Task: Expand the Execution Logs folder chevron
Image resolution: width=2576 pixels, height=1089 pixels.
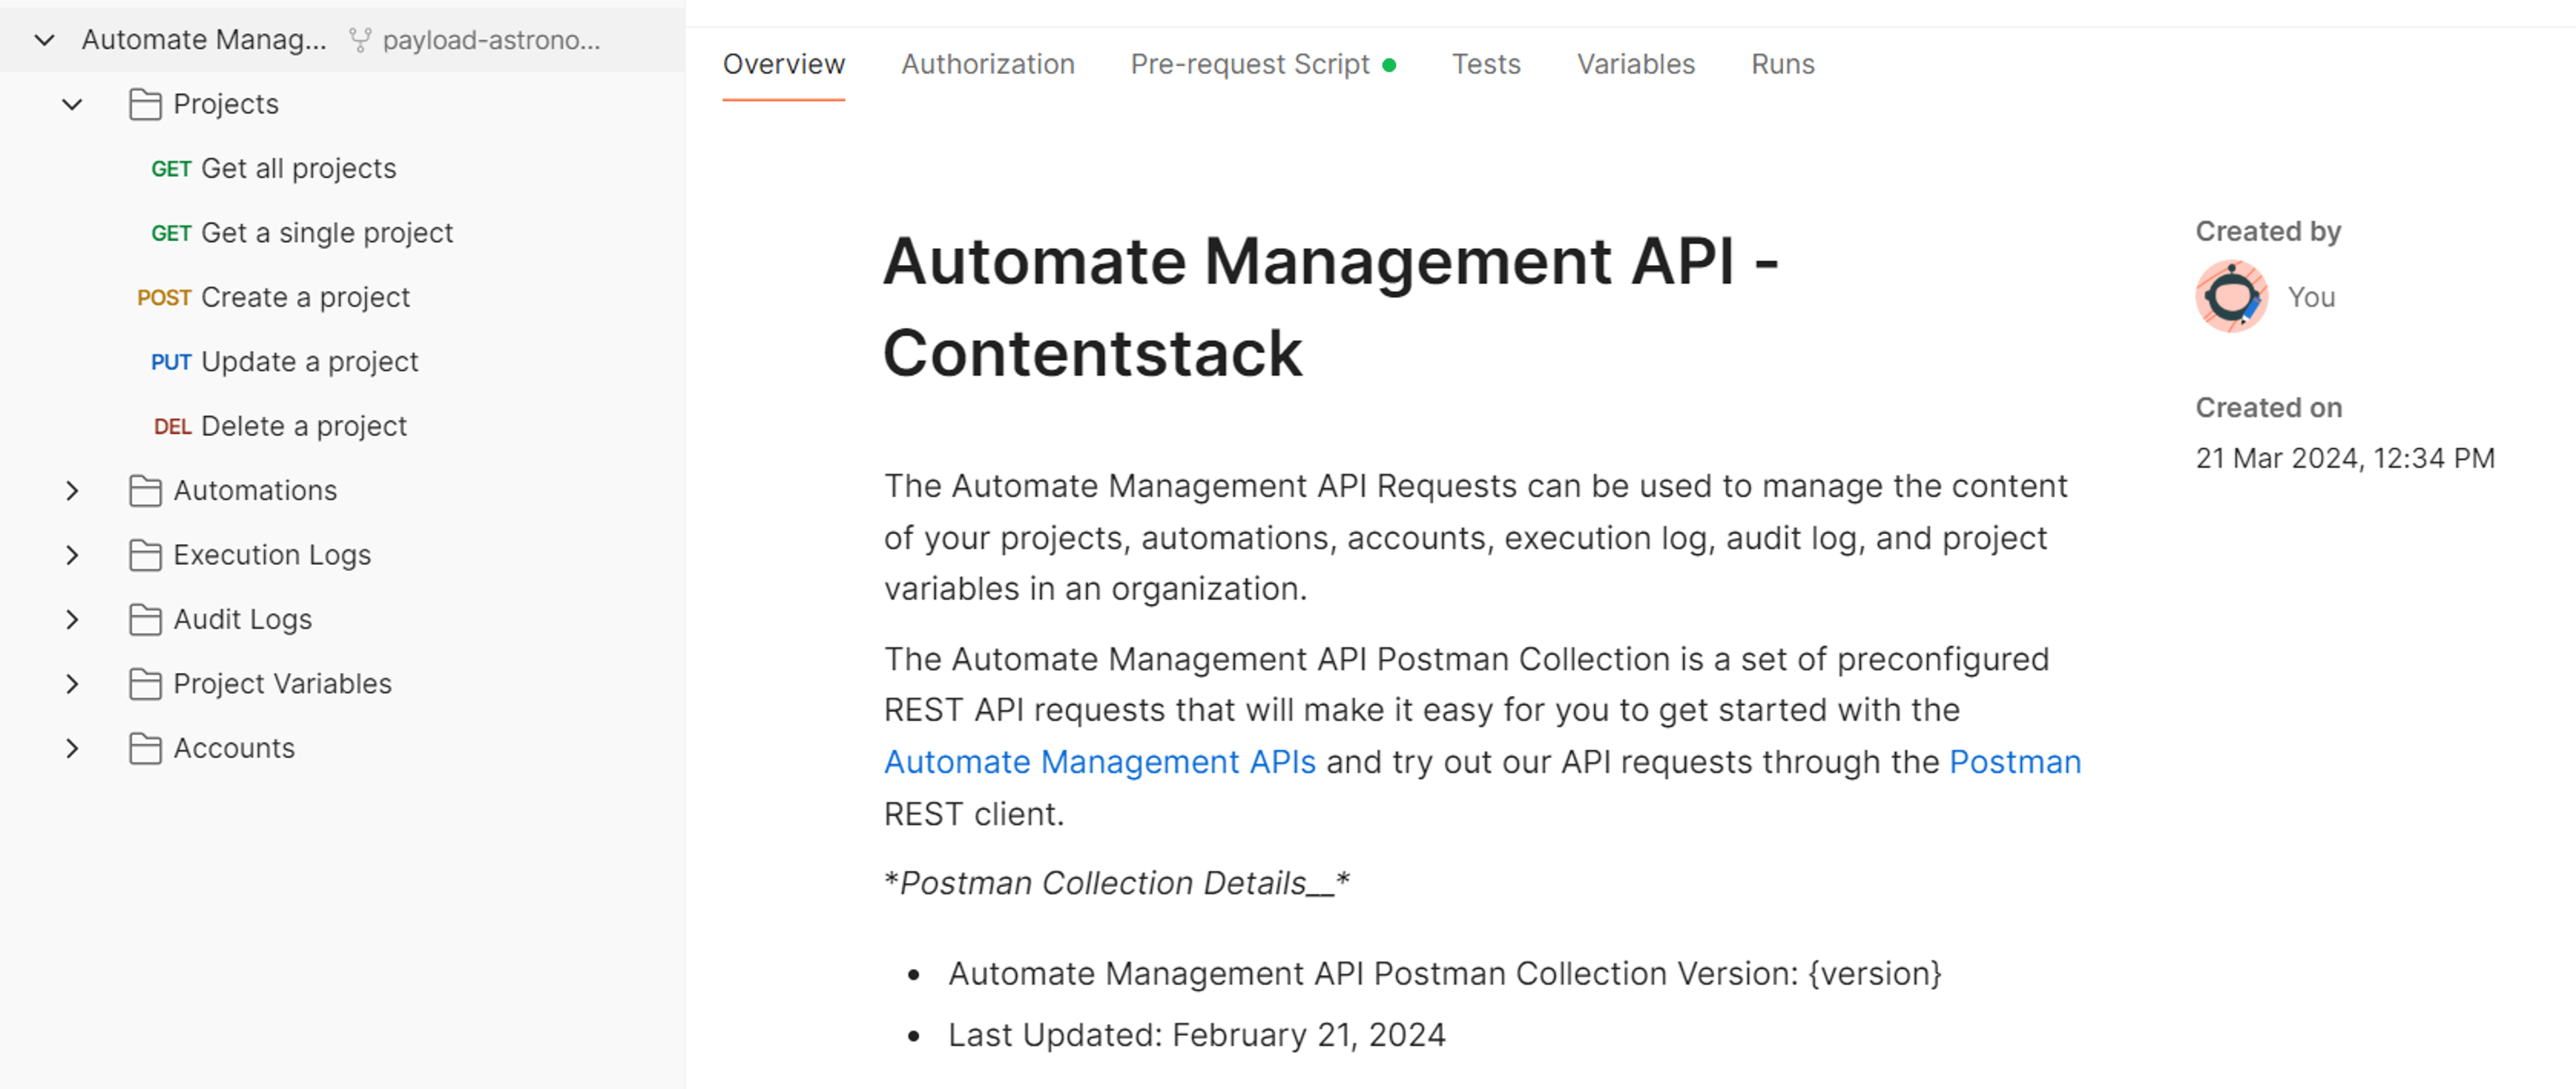Action: (x=72, y=555)
